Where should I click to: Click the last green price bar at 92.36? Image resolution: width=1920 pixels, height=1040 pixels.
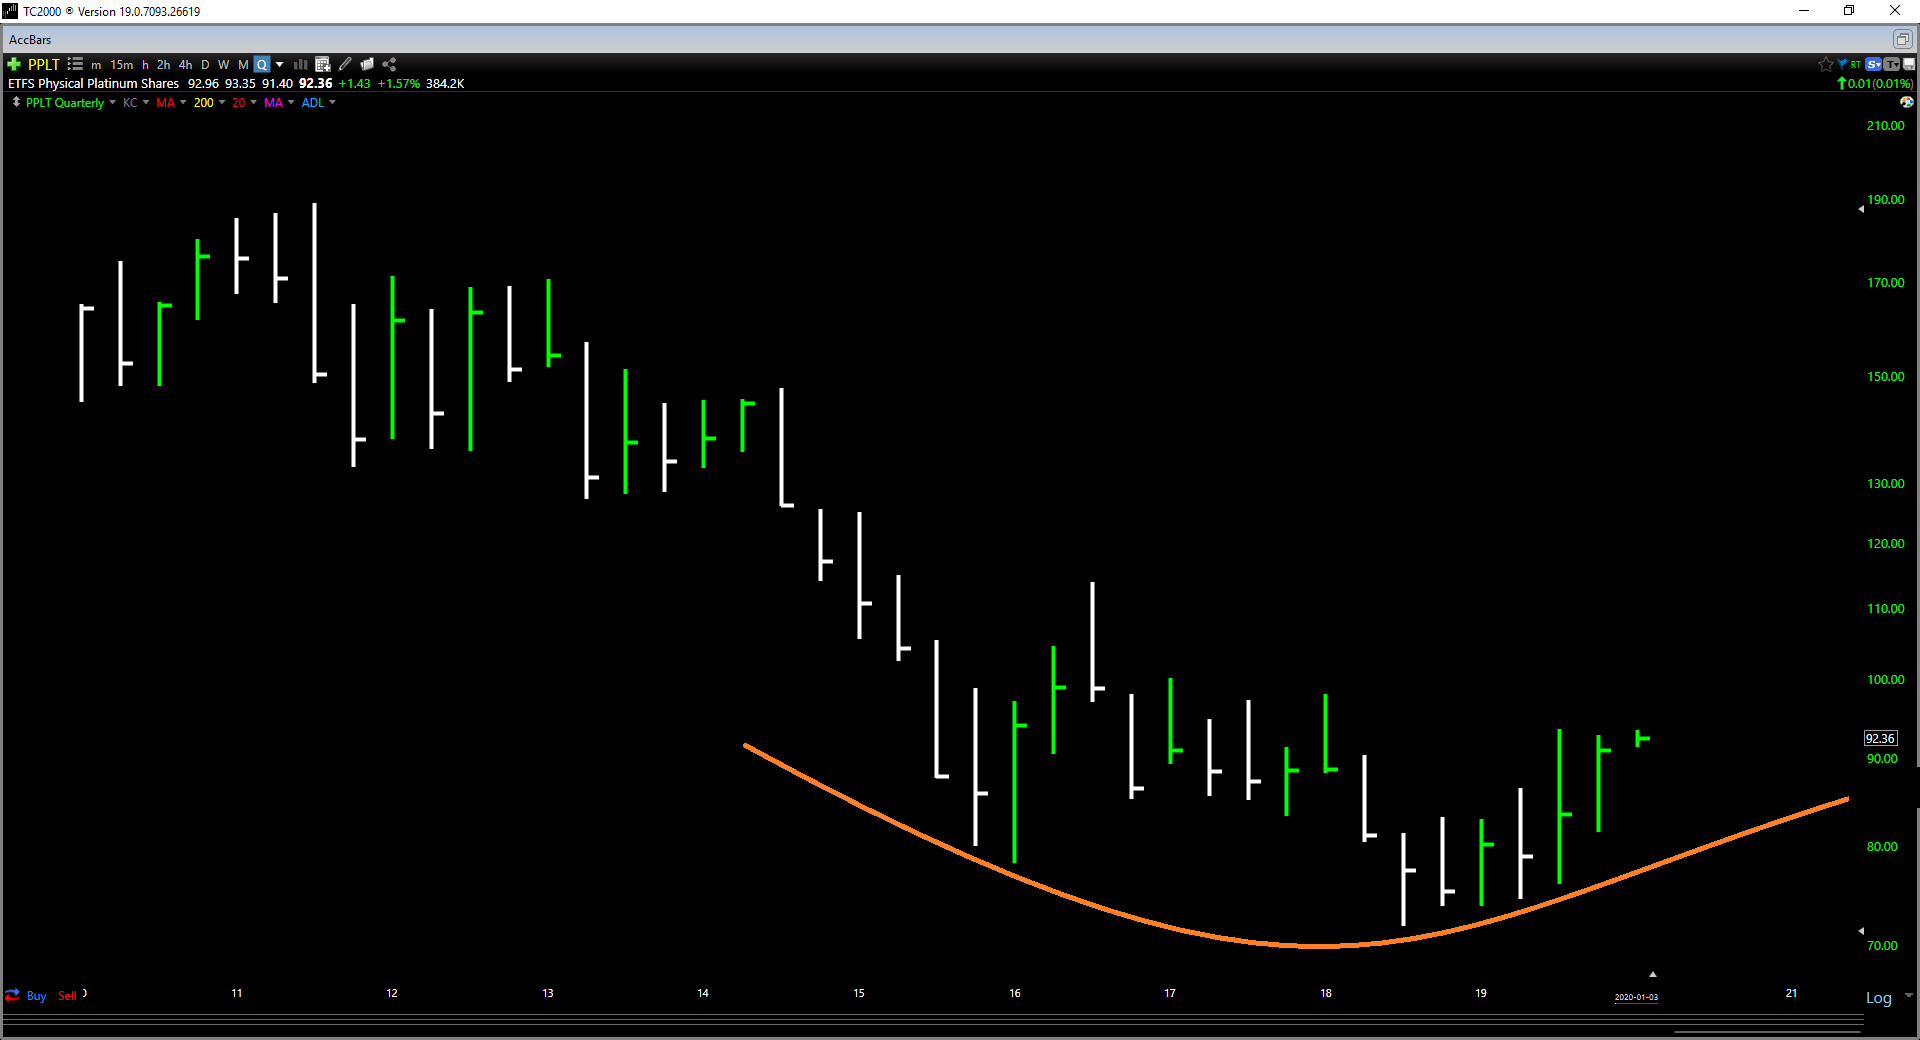pos(1640,738)
